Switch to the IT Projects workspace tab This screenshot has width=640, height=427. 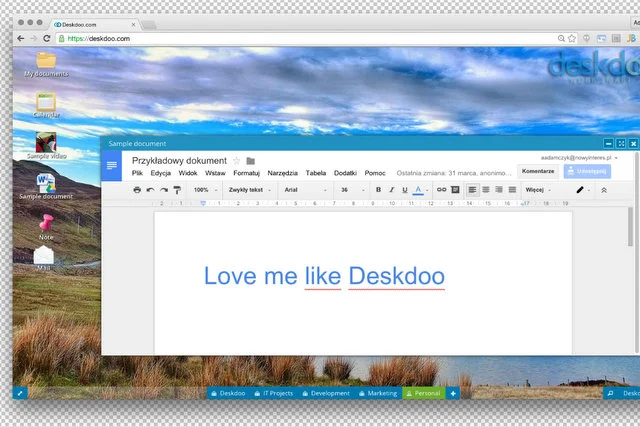coord(273,393)
